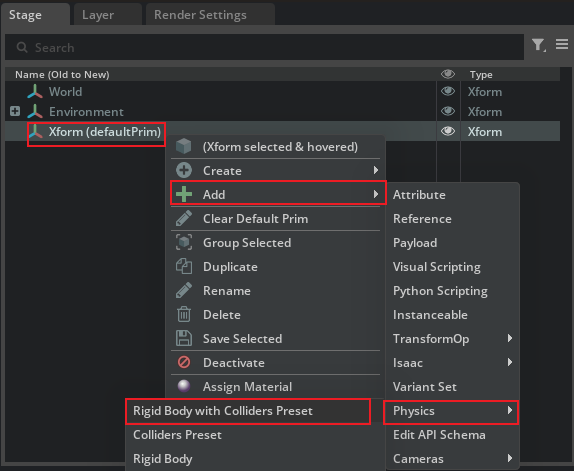This screenshot has width=574, height=471.
Task: Sort by Name (Old to New) header
Action: 62,75
